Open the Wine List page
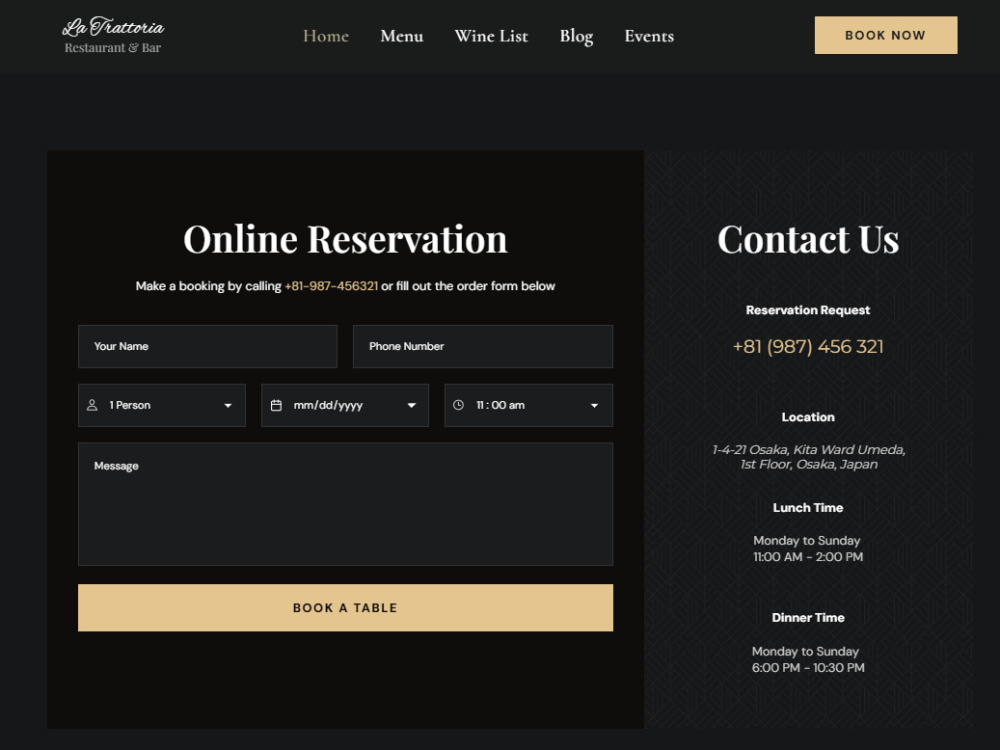The image size is (1000, 750). coord(491,36)
